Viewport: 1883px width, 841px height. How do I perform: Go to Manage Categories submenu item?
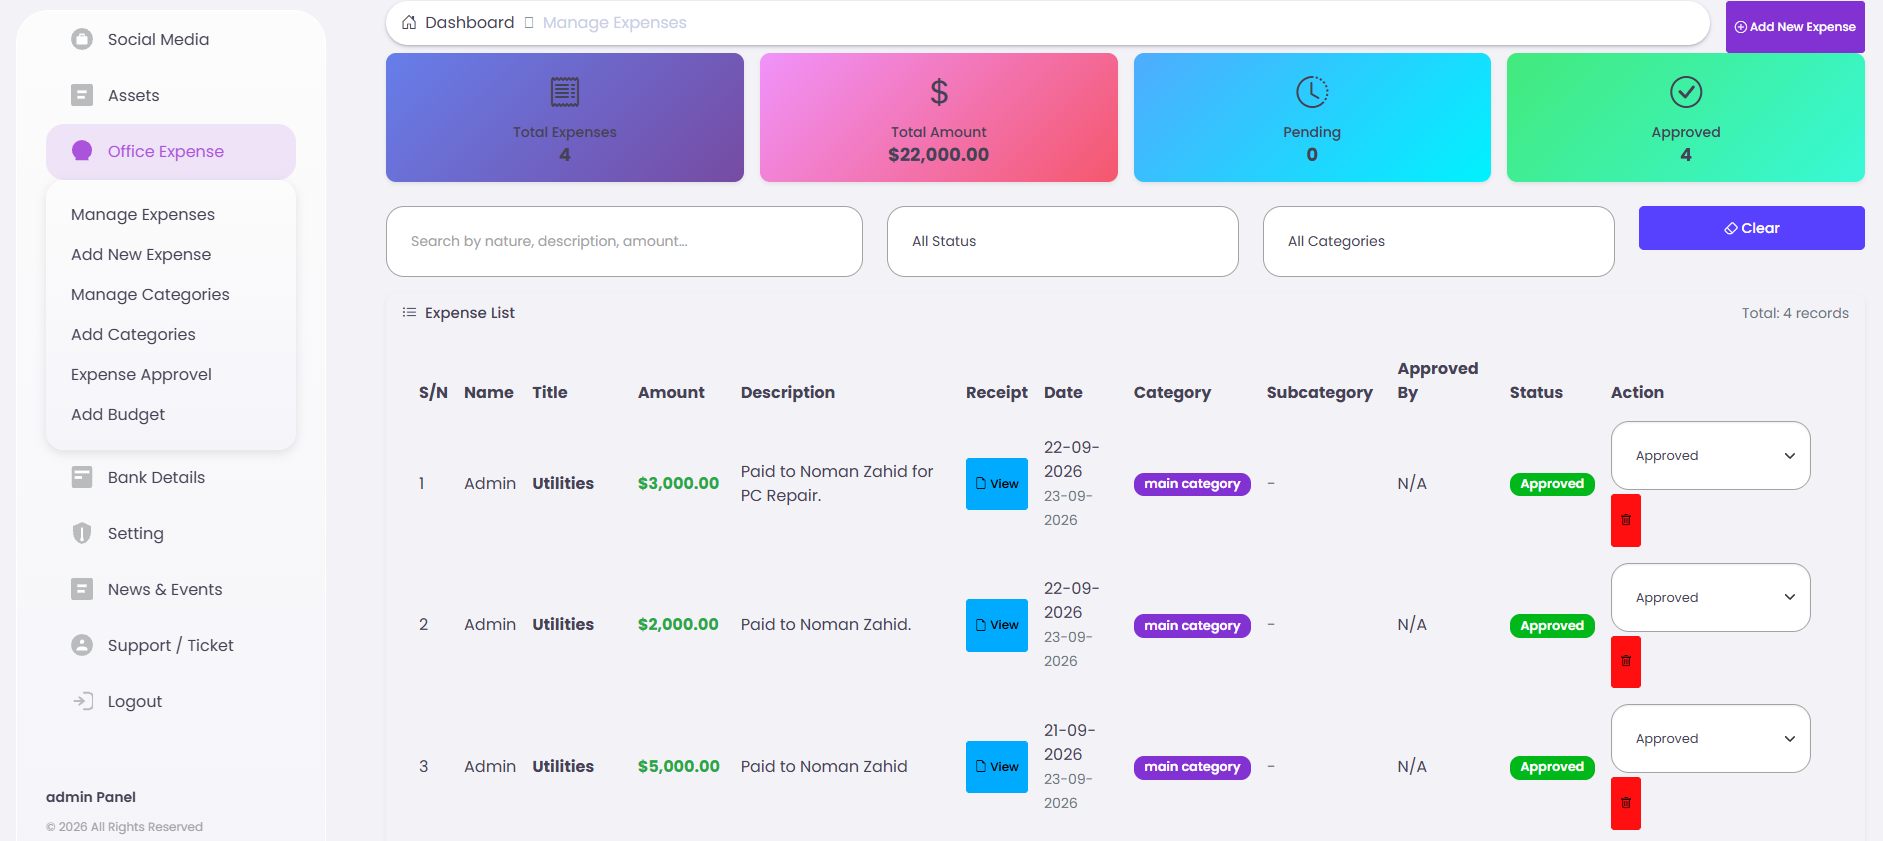pos(150,294)
